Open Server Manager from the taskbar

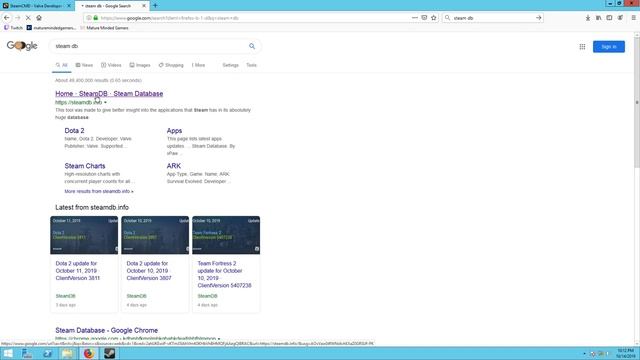27,353
